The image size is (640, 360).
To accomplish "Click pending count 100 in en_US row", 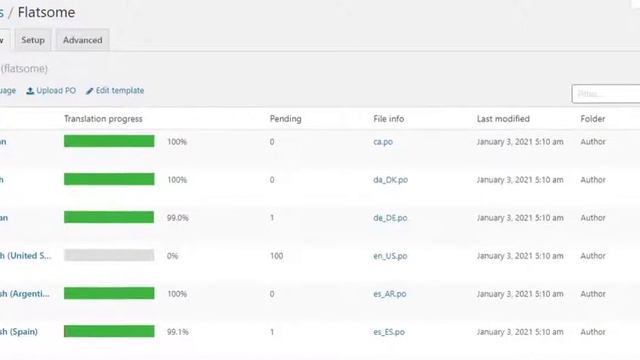I will click(x=276, y=256).
